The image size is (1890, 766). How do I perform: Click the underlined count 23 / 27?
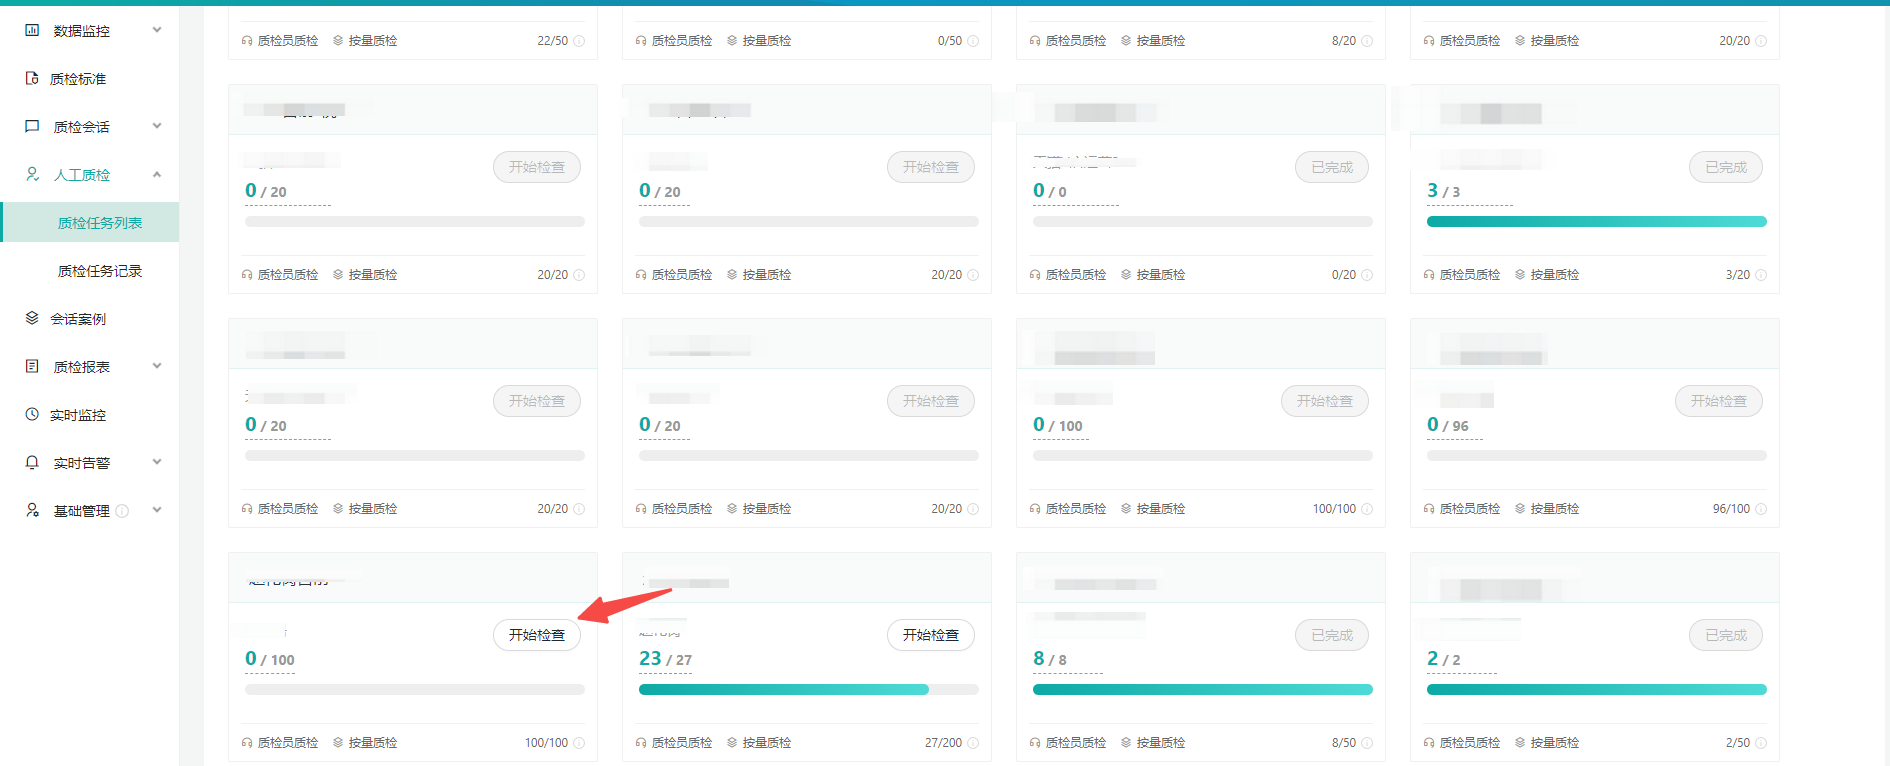(665, 659)
